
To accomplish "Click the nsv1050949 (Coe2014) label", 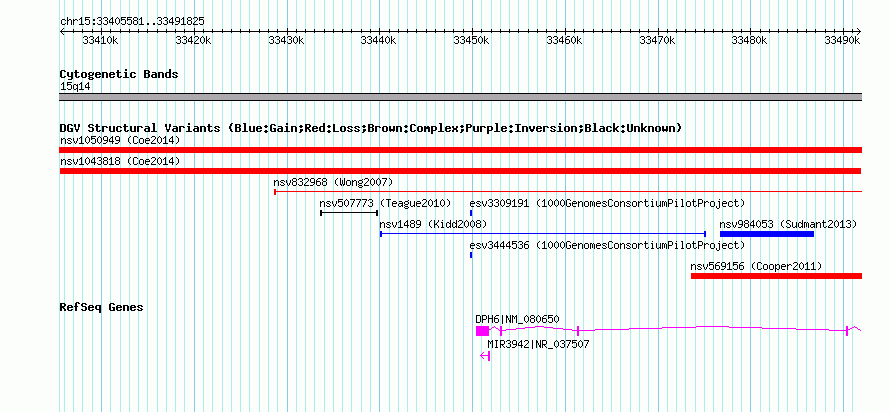I will click(119, 140).
